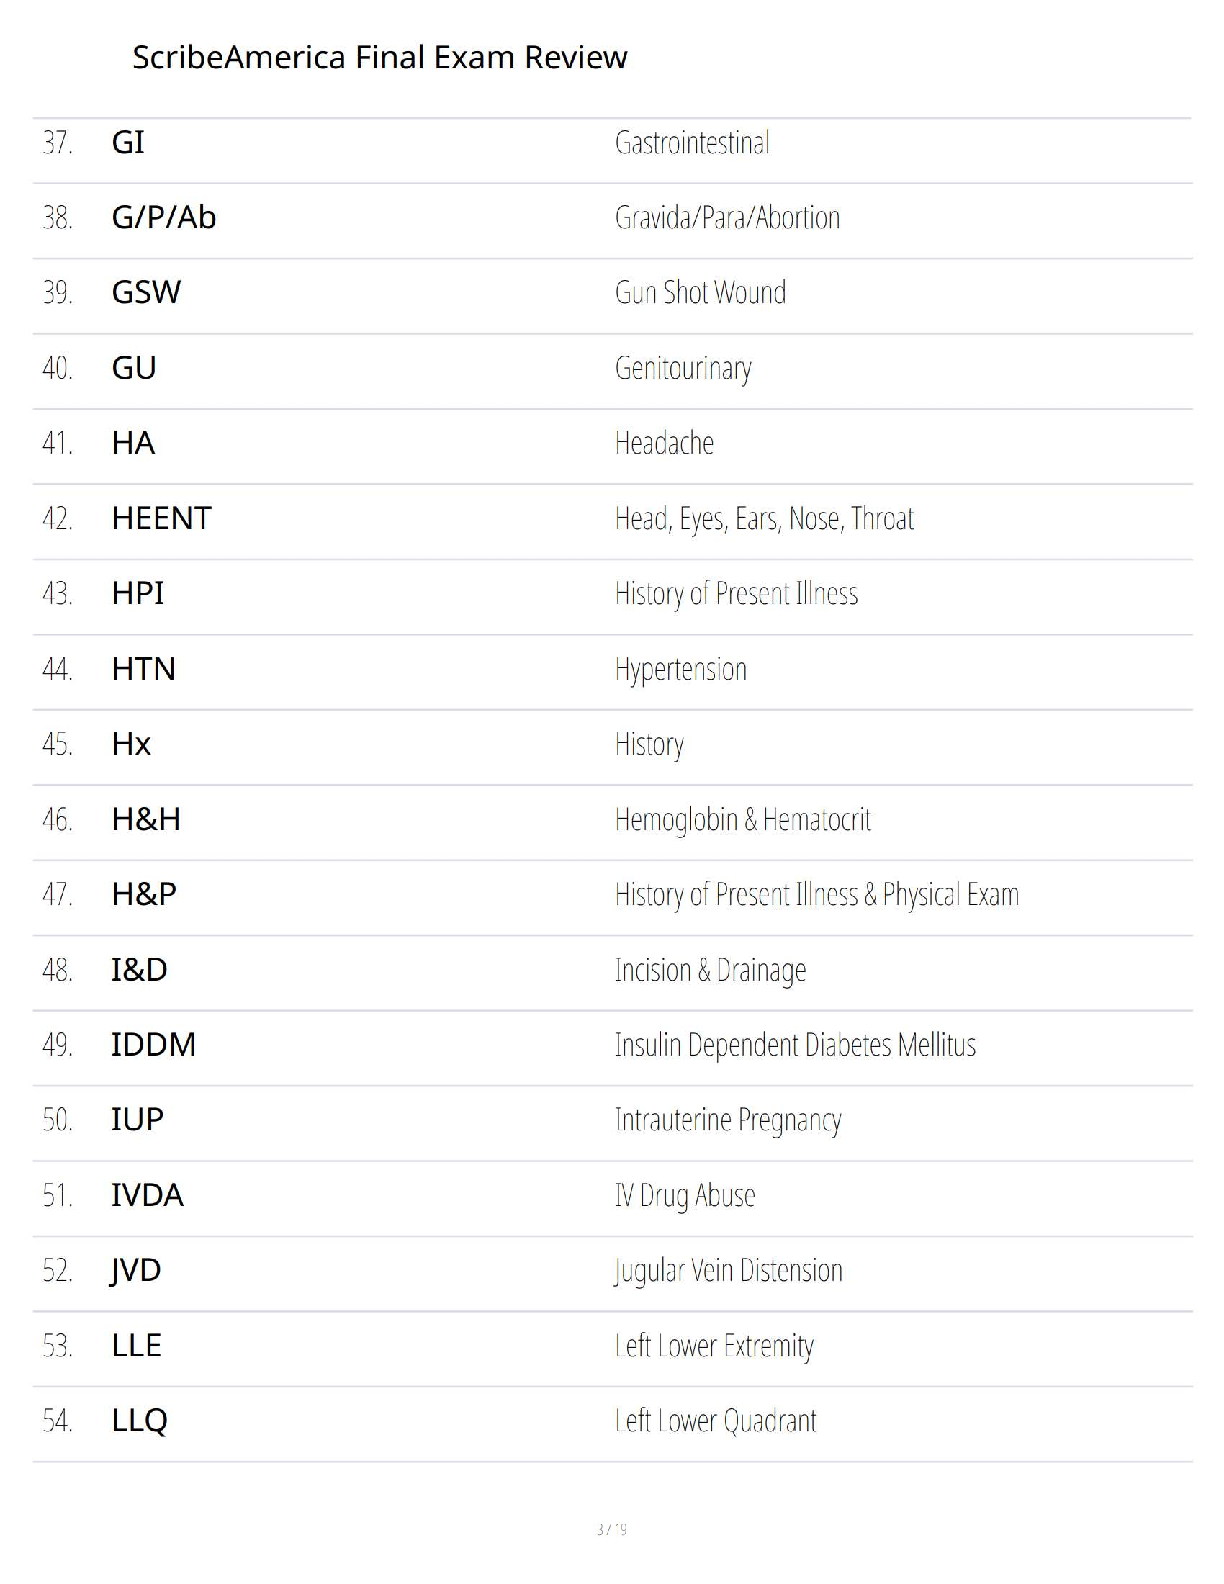This screenshot has height=1584, width=1224.
Task: Select the IVDA abbreviation term
Action: (x=147, y=1195)
